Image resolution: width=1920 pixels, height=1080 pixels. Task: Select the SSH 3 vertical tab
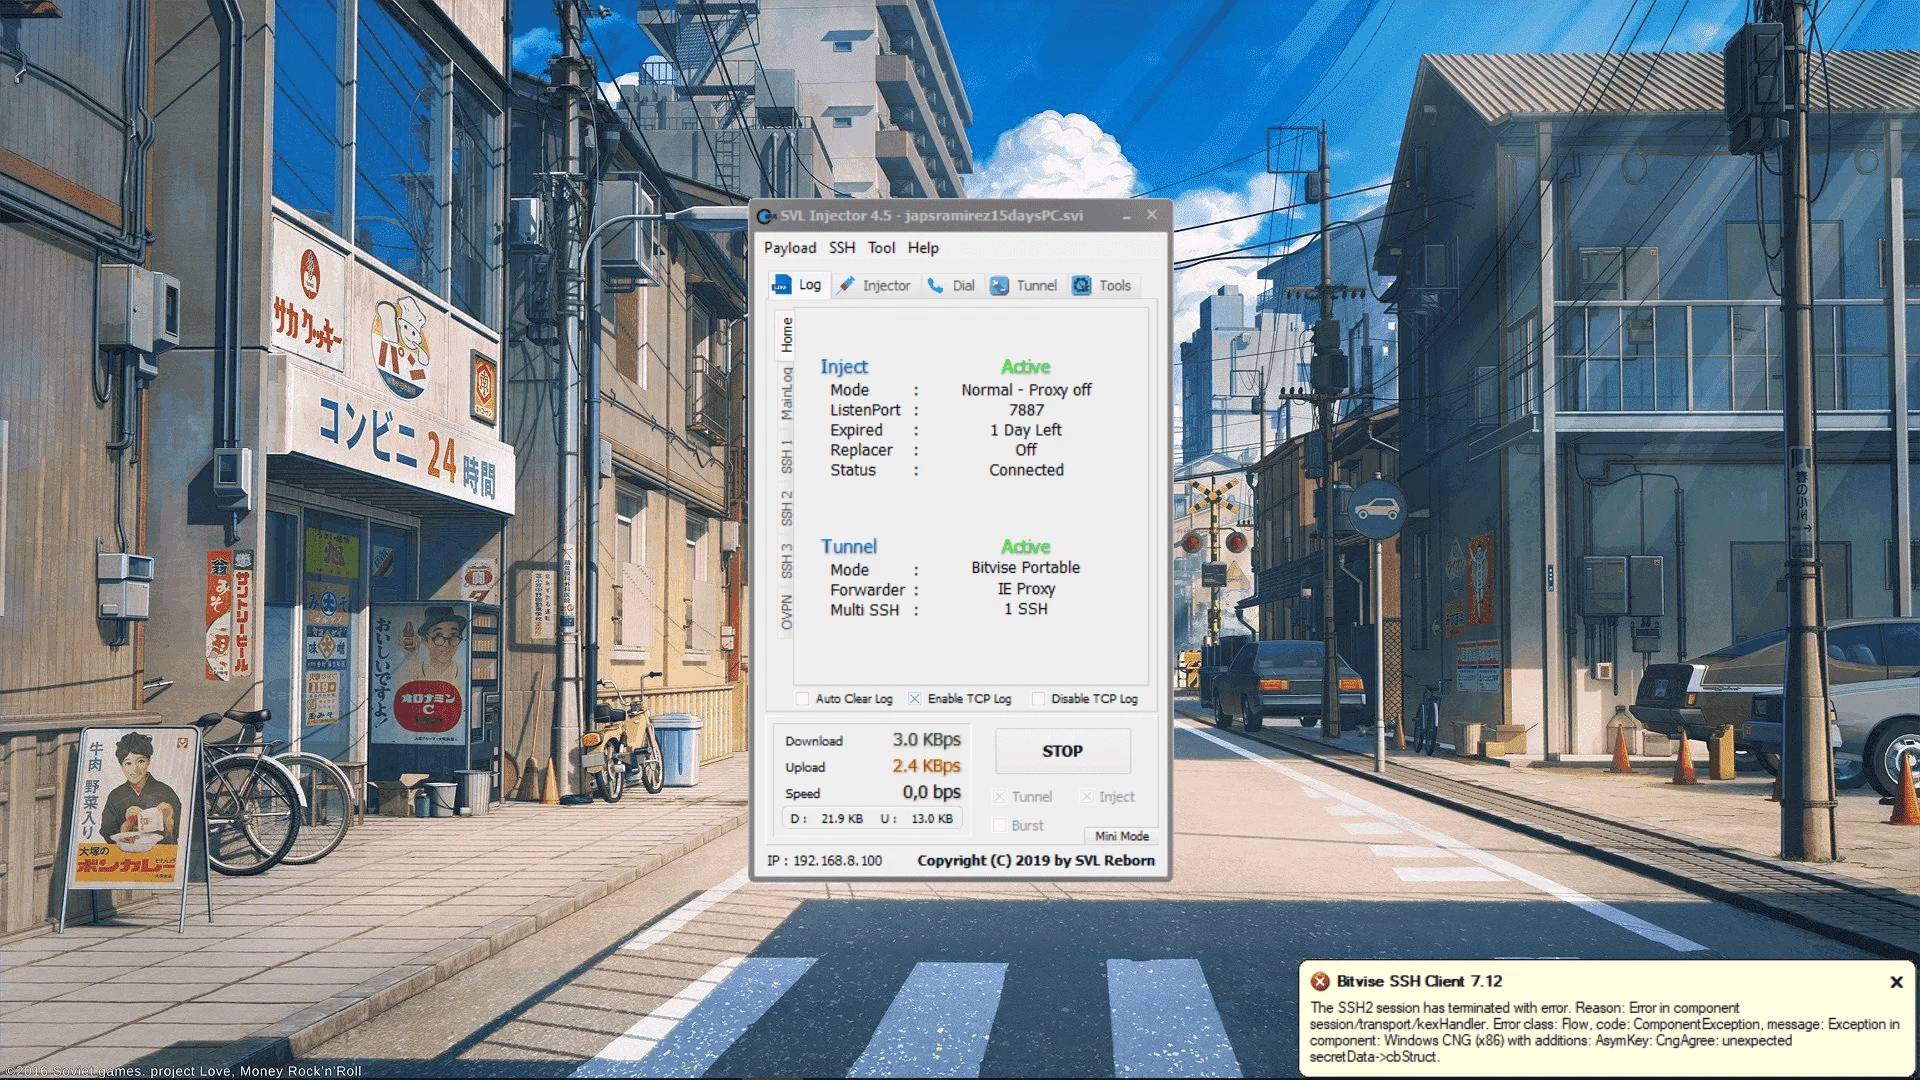pyautogui.click(x=787, y=561)
